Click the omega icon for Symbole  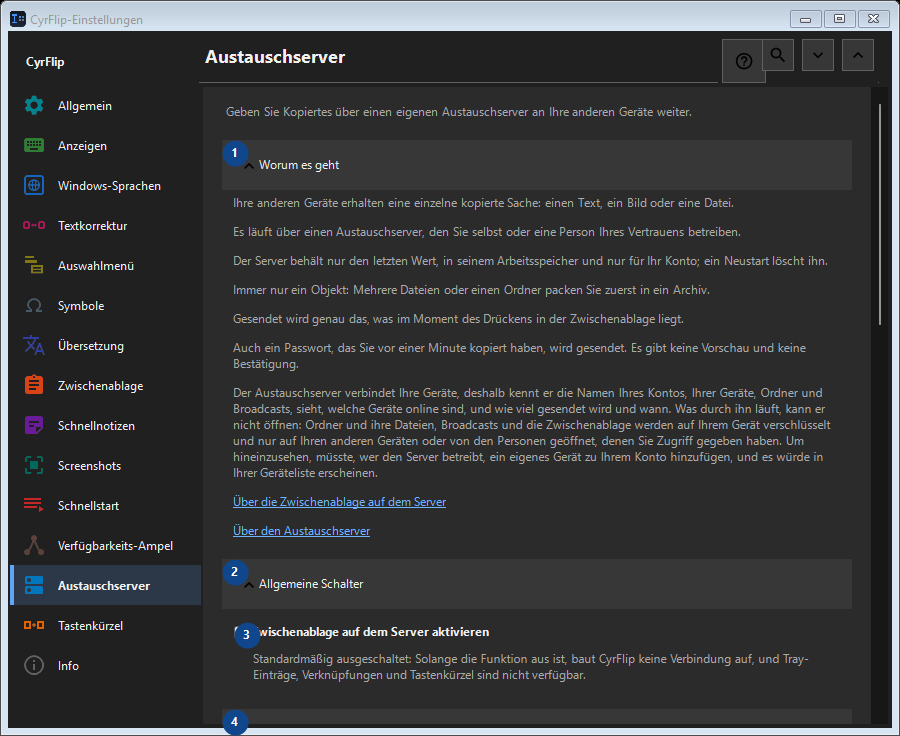click(34, 305)
